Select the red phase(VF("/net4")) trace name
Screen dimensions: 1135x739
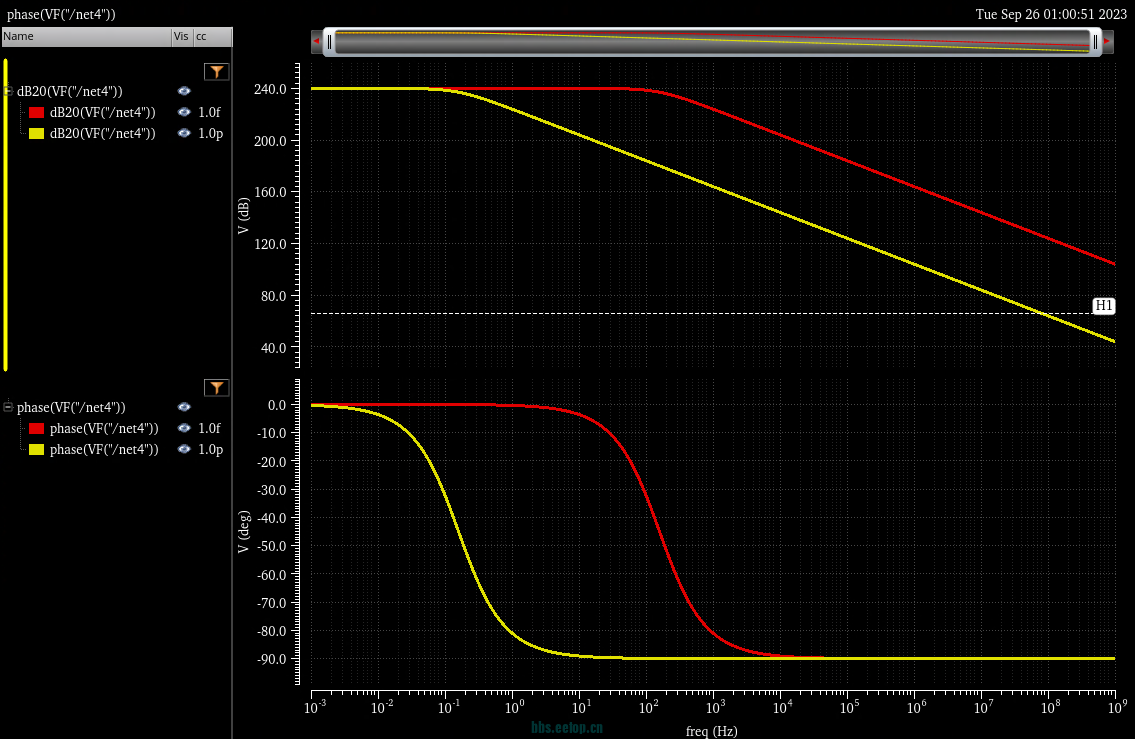(x=104, y=428)
